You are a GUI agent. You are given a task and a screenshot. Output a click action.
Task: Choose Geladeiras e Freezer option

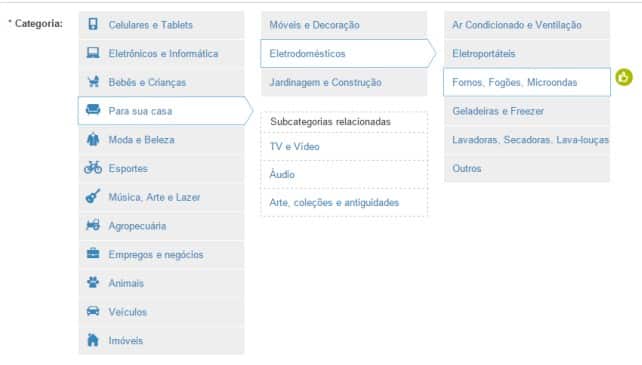tap(527, 111)
